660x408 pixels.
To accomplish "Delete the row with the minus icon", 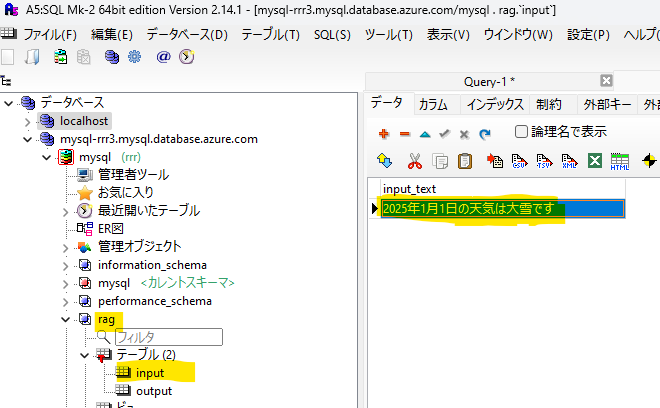I will 405,134.
